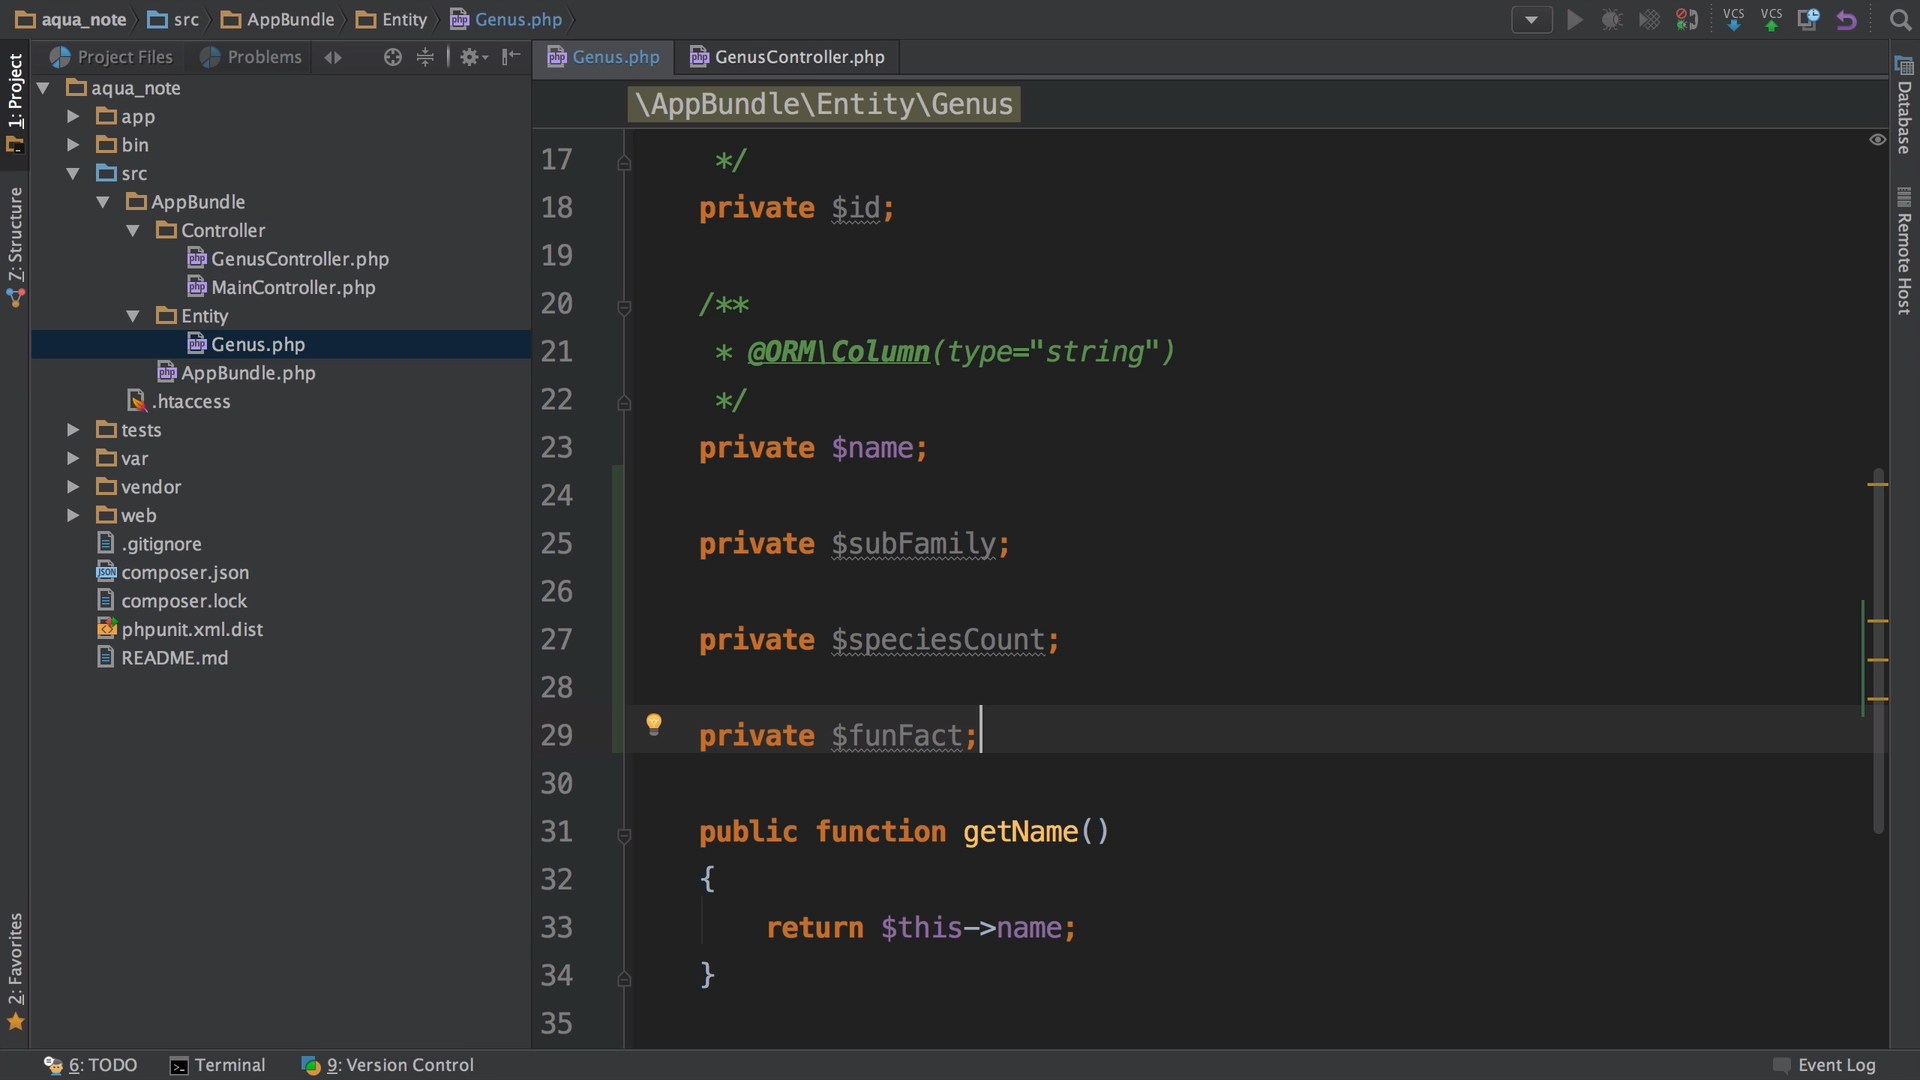Viewport: 1920px width, 1080px height.
Task: Toggle the 7: Structure tool window
Action: (x=15, y=246)
